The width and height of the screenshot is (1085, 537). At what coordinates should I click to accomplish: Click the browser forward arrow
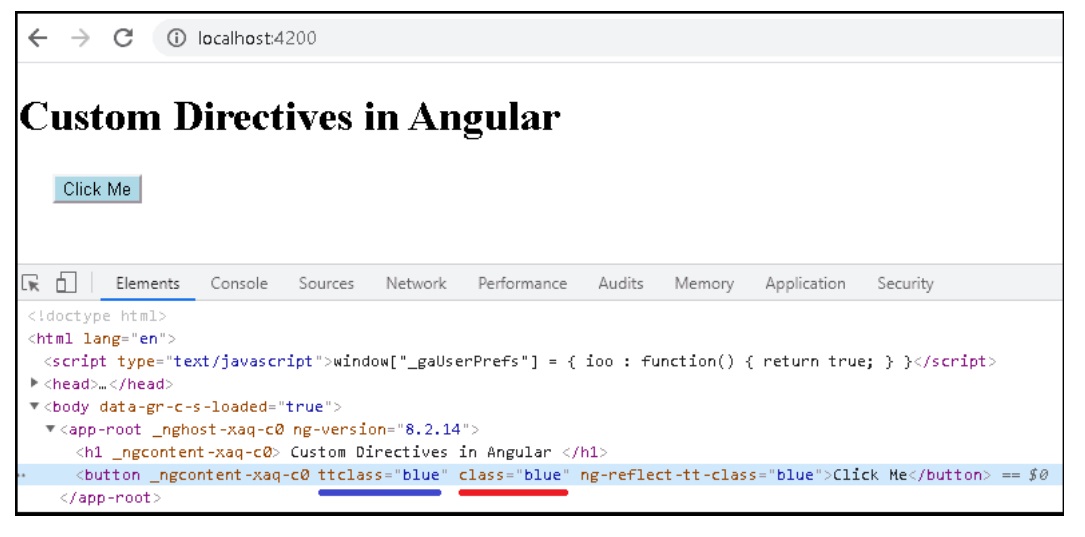81,39
